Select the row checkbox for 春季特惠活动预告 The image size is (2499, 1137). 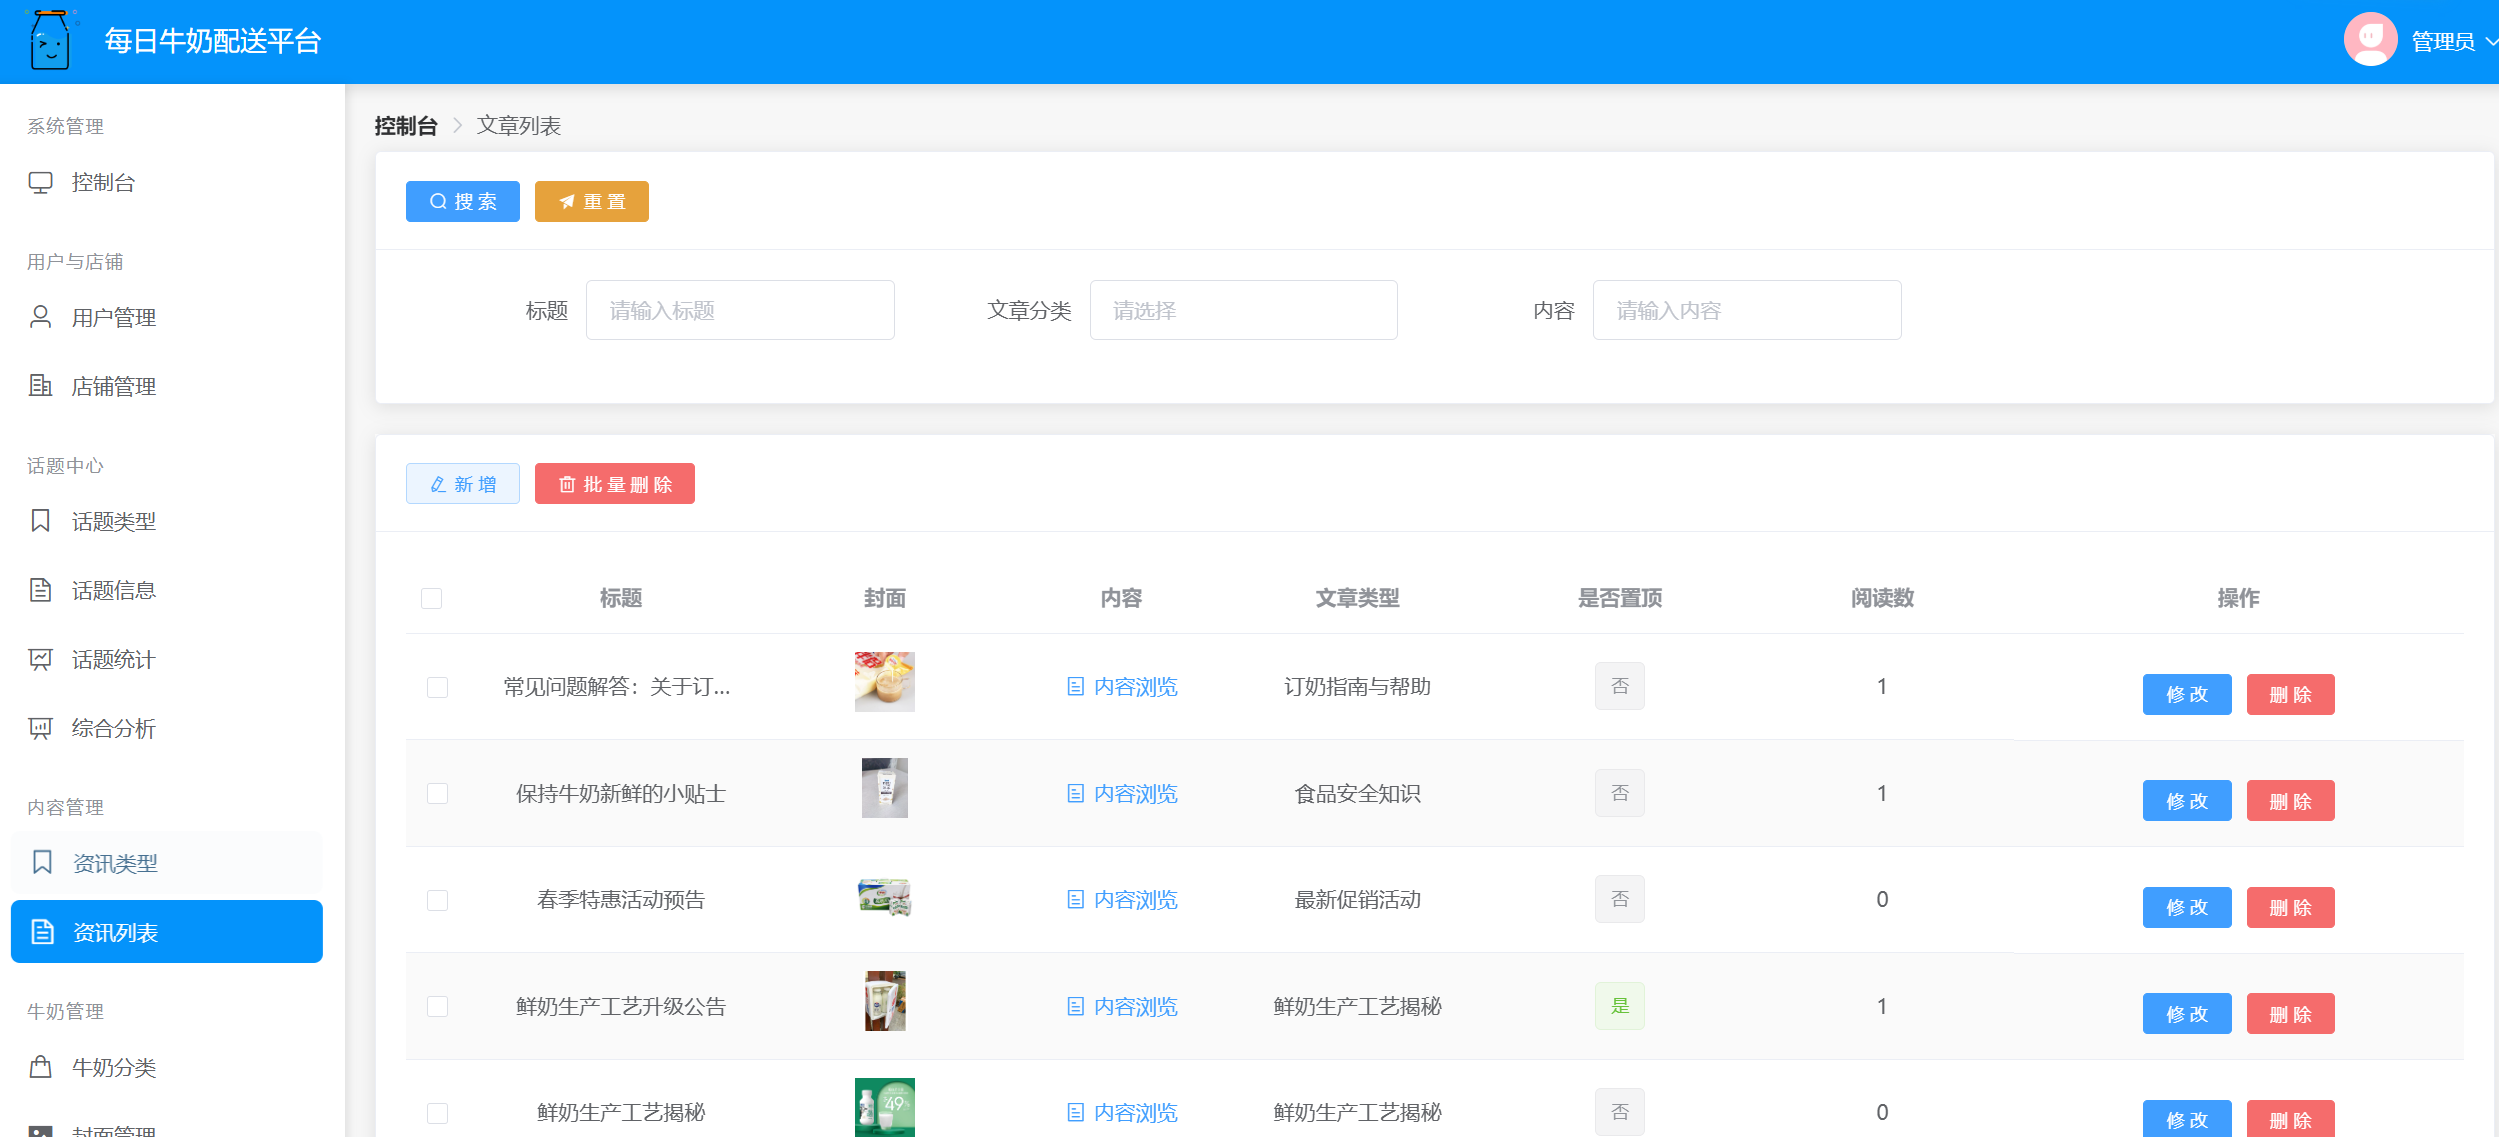pos(435,899)
